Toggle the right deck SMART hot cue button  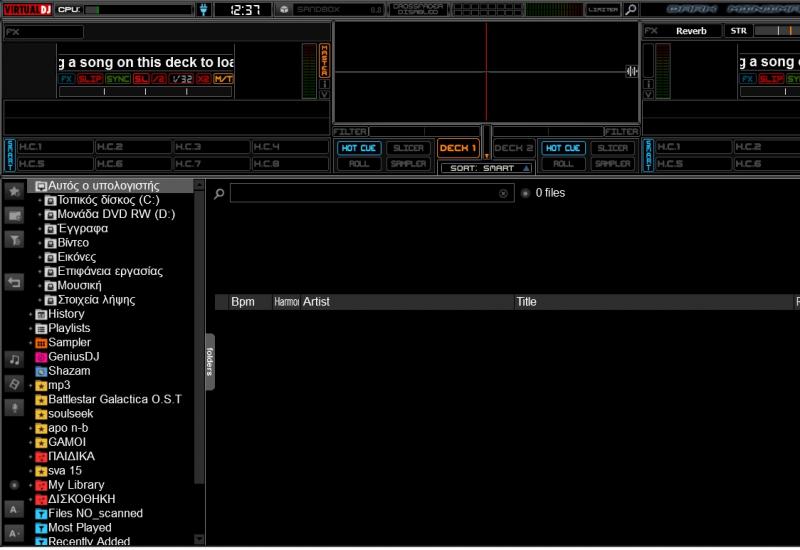pyautogui.click(x=648, y=155)
